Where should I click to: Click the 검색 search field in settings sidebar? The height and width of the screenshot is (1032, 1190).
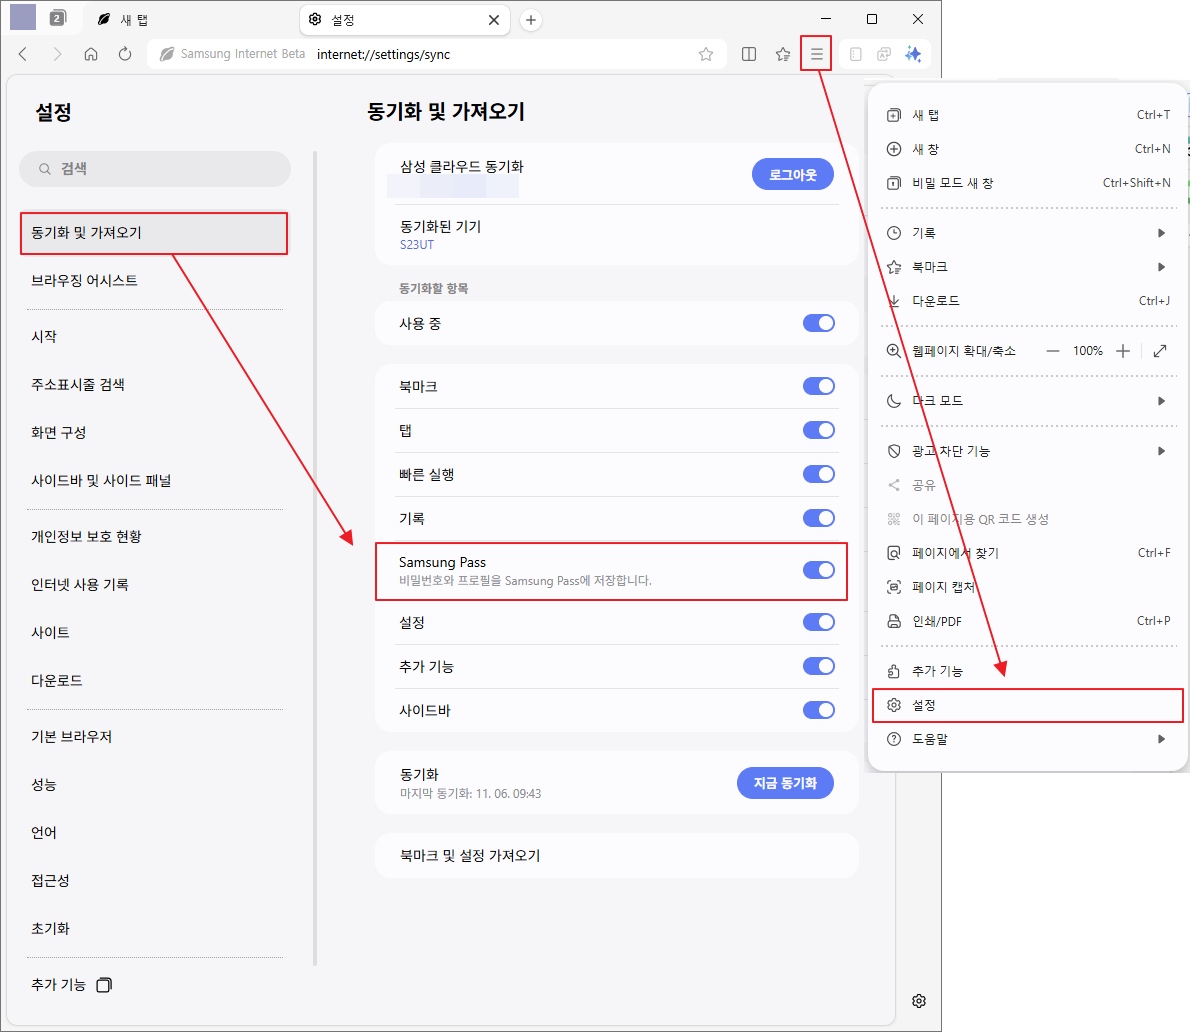[155, 168]
